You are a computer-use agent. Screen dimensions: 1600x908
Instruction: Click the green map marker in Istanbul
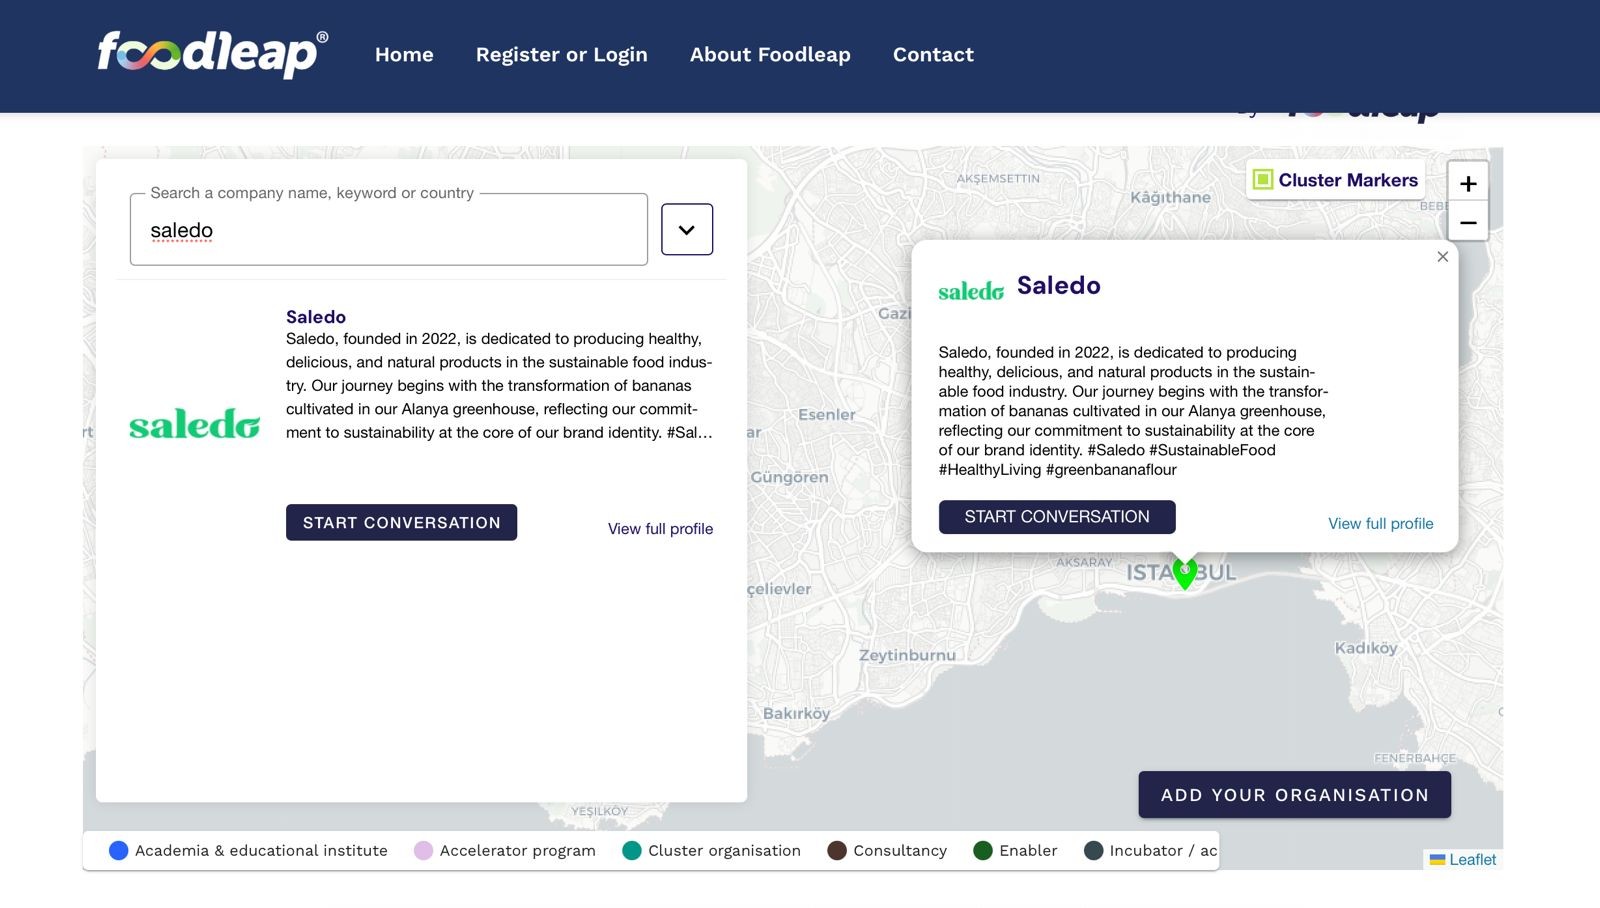pos(1185,573)
